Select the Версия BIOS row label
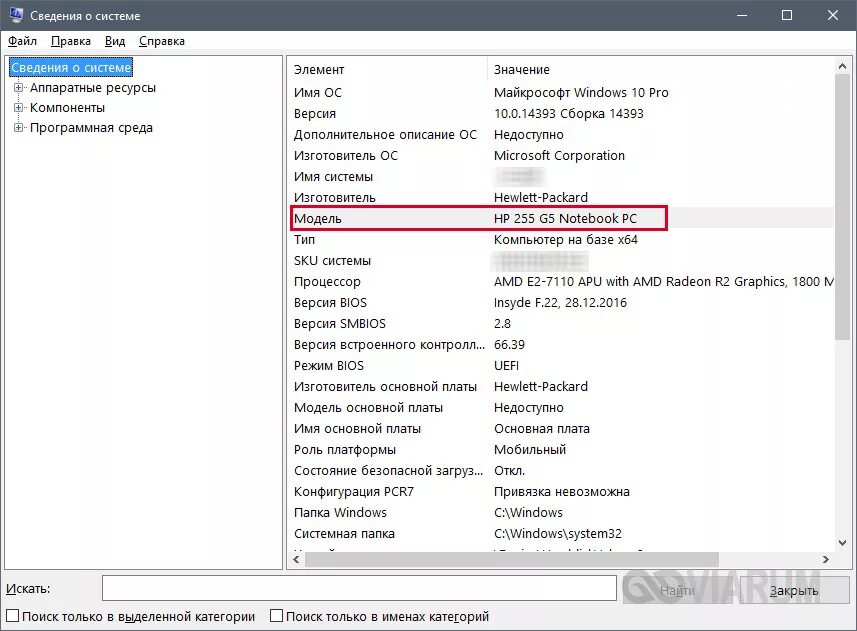This screenshot has width=857, height=631. coord(330,303)
